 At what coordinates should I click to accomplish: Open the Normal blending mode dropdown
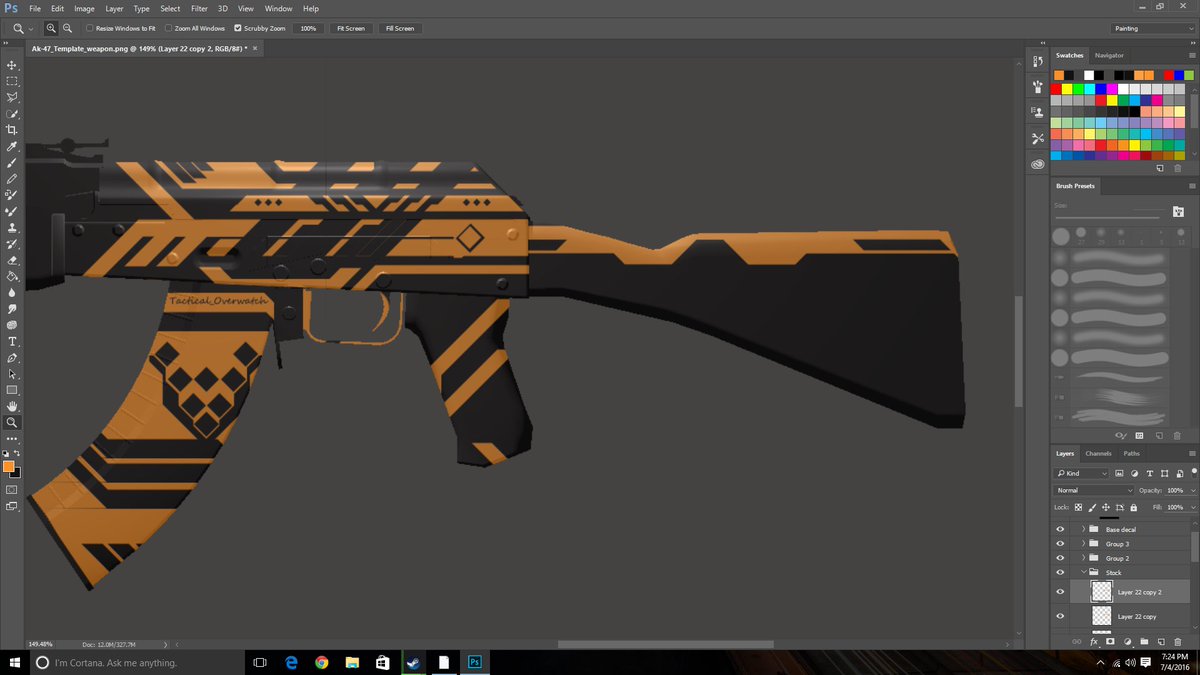point(1092,490)
